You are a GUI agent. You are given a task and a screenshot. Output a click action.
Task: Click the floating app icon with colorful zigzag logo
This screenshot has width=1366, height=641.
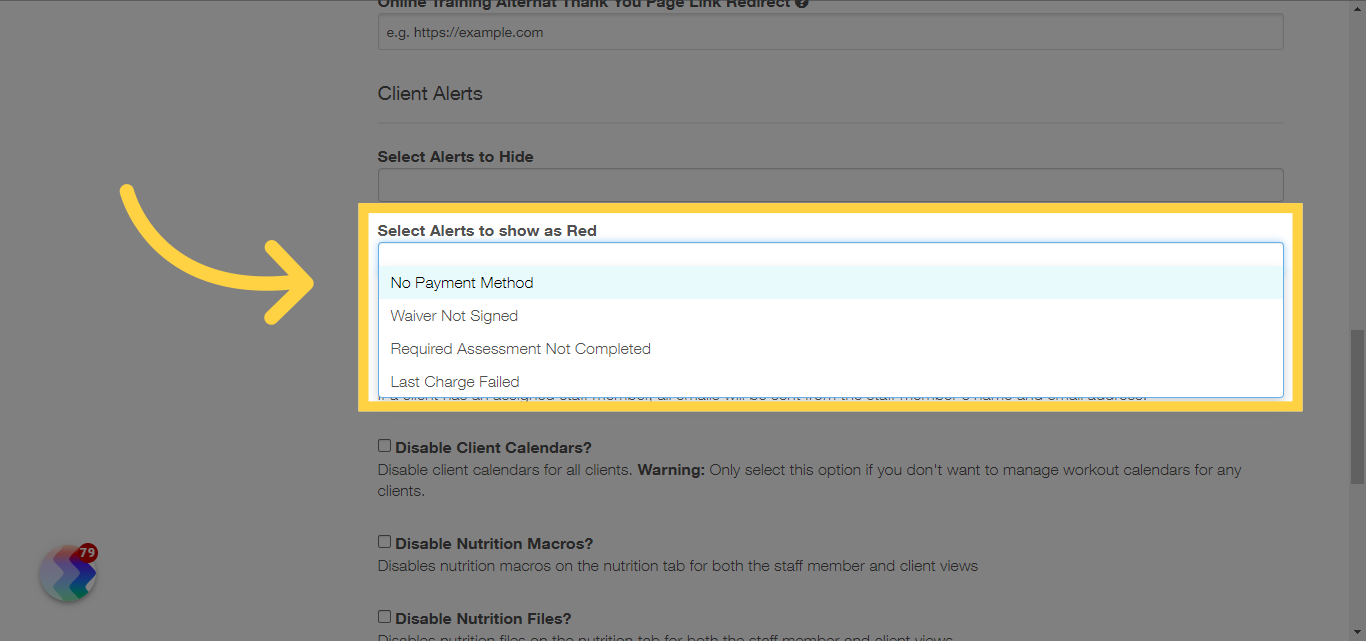(66, 573)
